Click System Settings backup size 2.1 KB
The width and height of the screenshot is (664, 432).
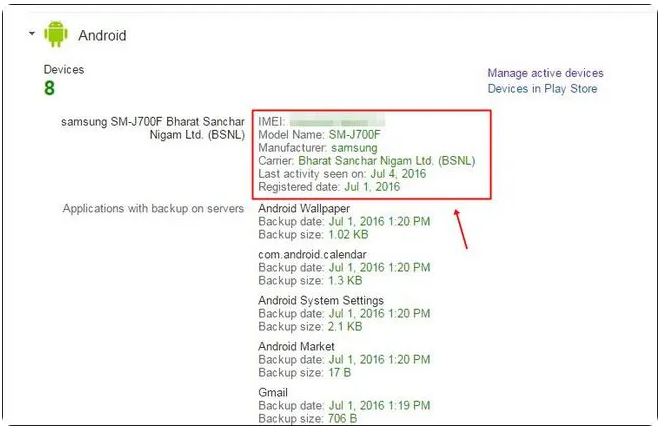point(345,327)
